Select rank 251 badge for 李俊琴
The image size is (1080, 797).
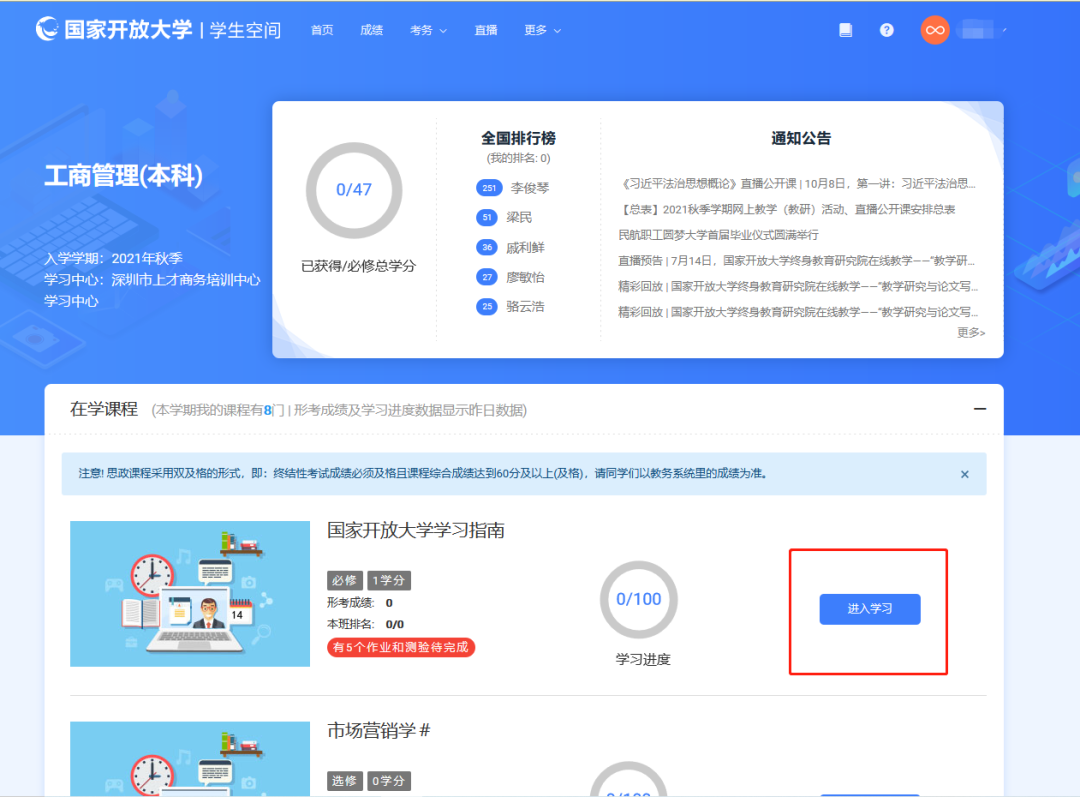point(488,188)
